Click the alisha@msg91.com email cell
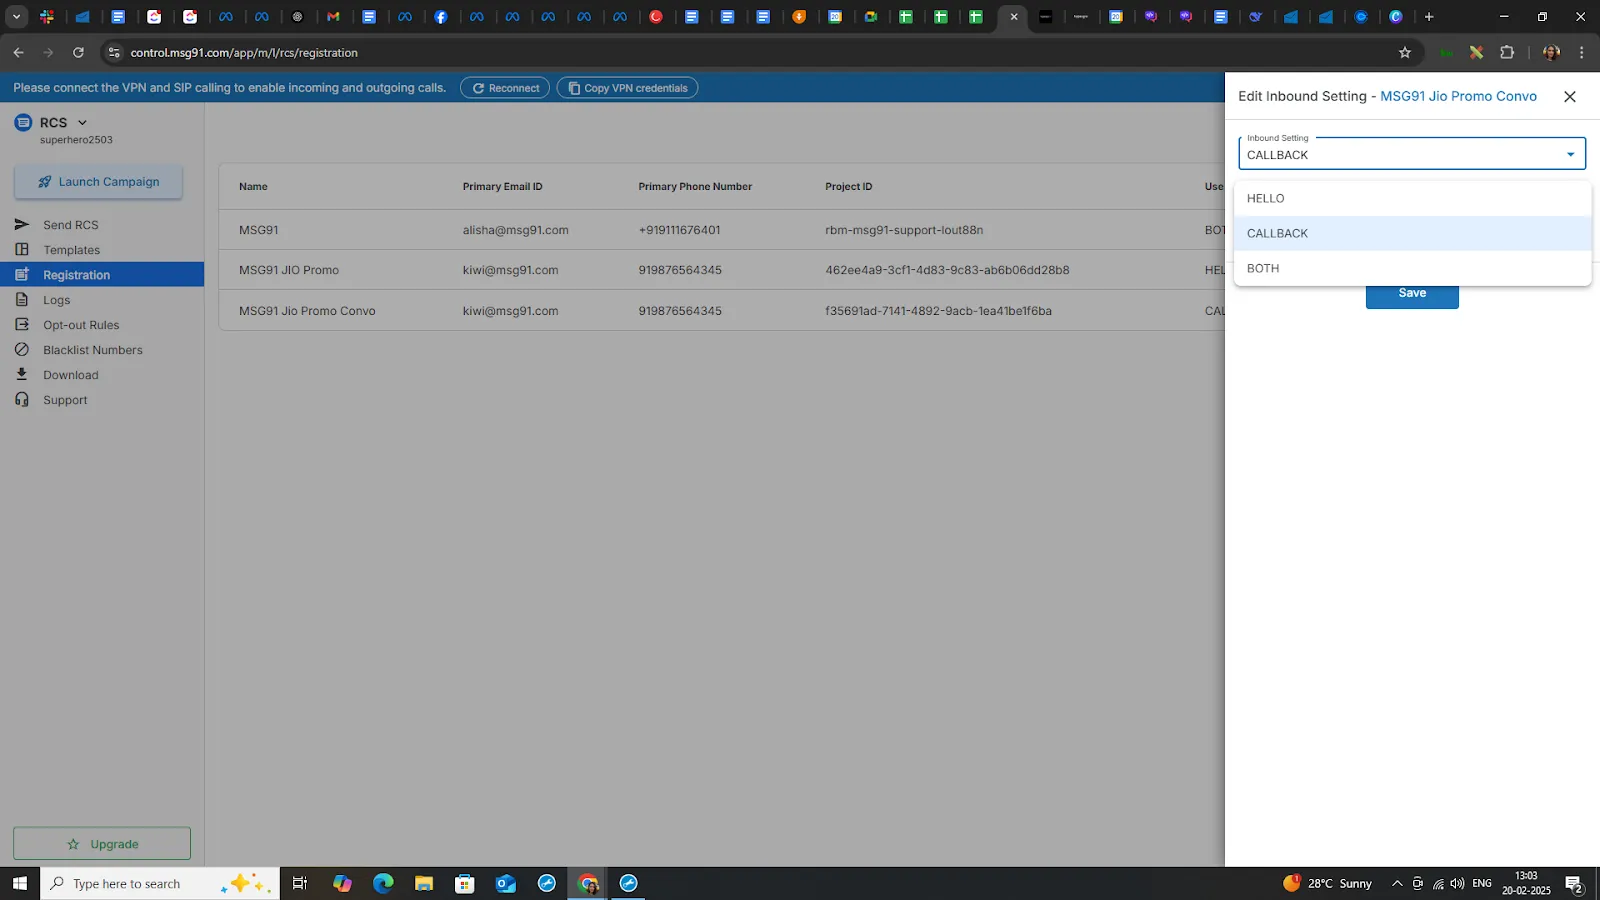 pos(515,230)
